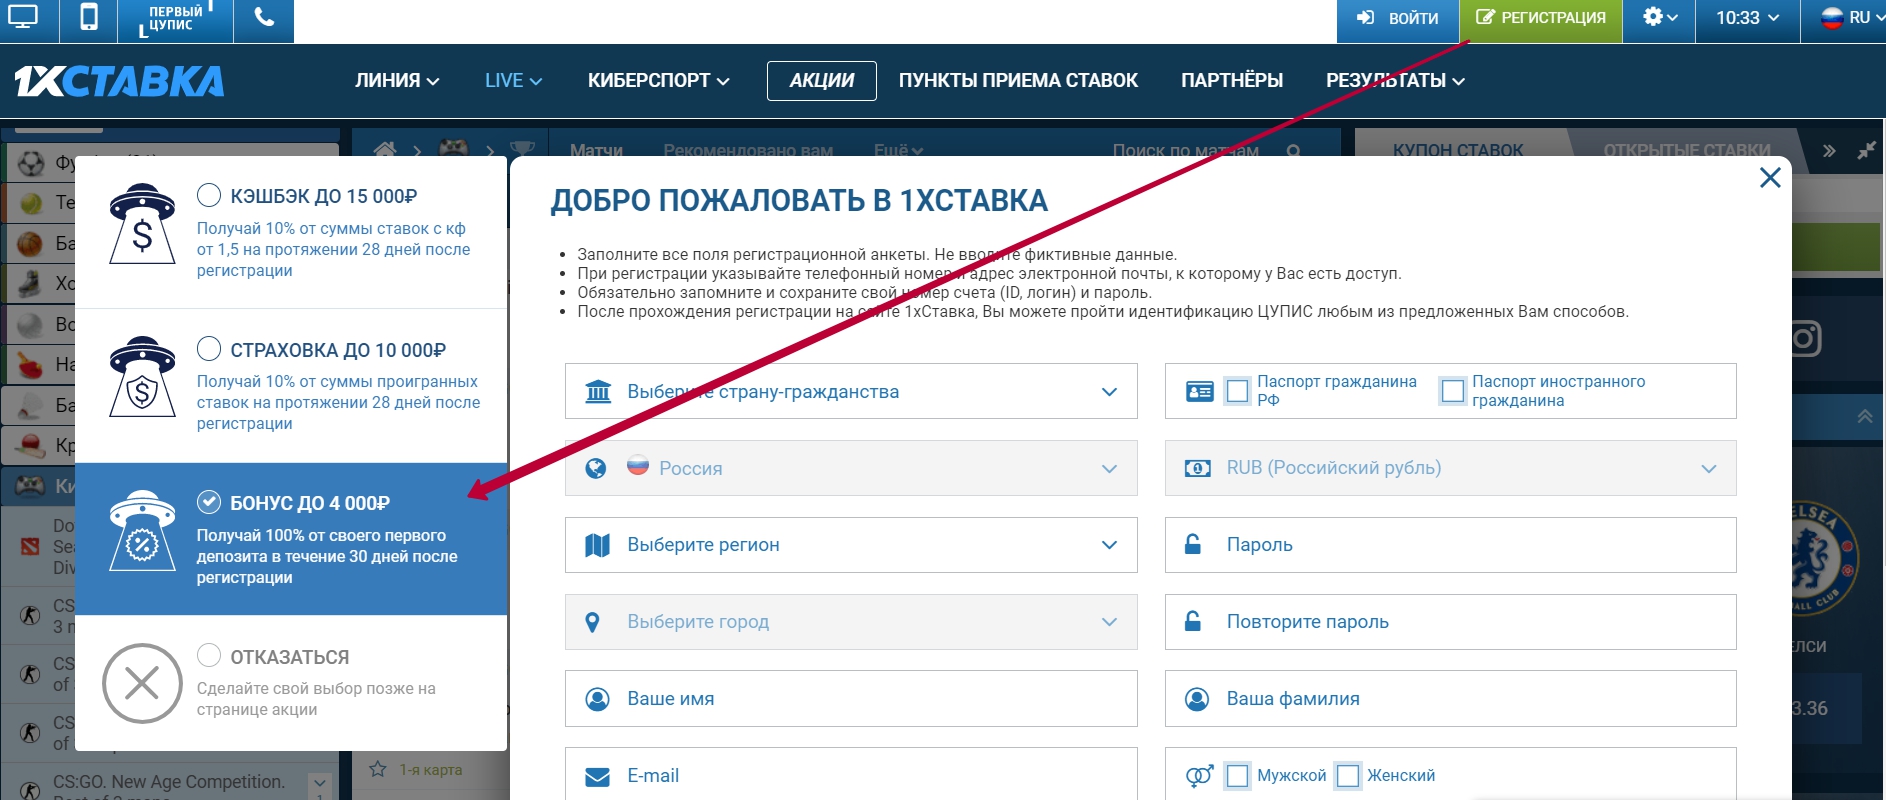Click the currency banknote icon
Screen dimensions: 1886x800
1198,468
